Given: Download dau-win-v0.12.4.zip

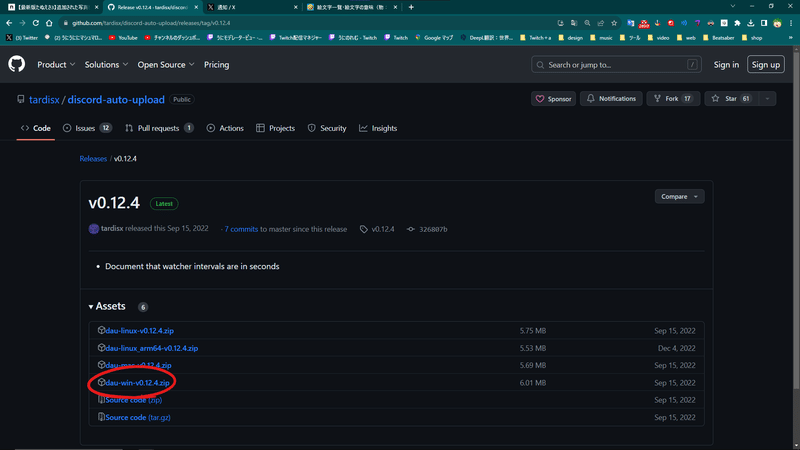Looking at the screenshot, I should pyautogui.click(x=137, y=383).
